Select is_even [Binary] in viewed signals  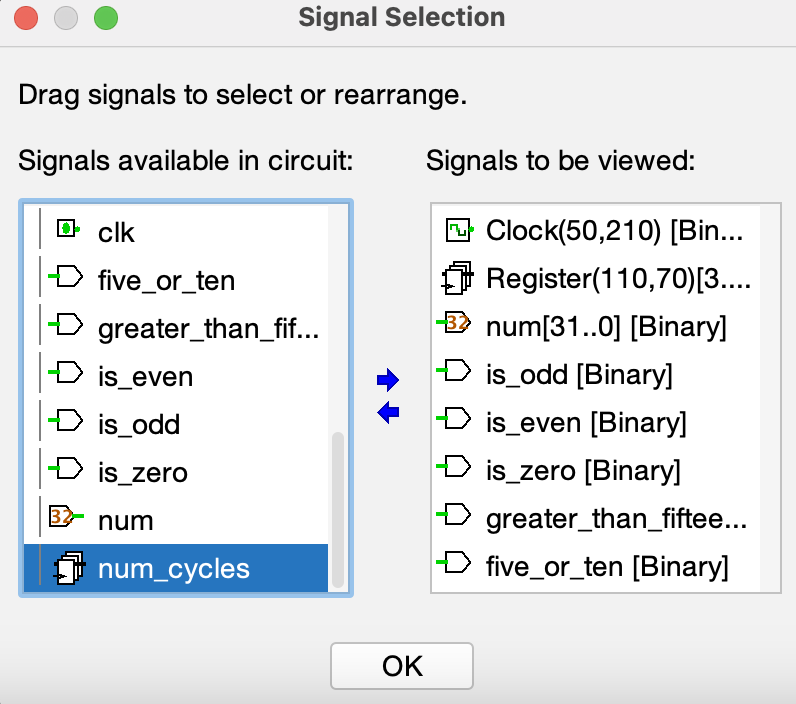click(586, 422)
